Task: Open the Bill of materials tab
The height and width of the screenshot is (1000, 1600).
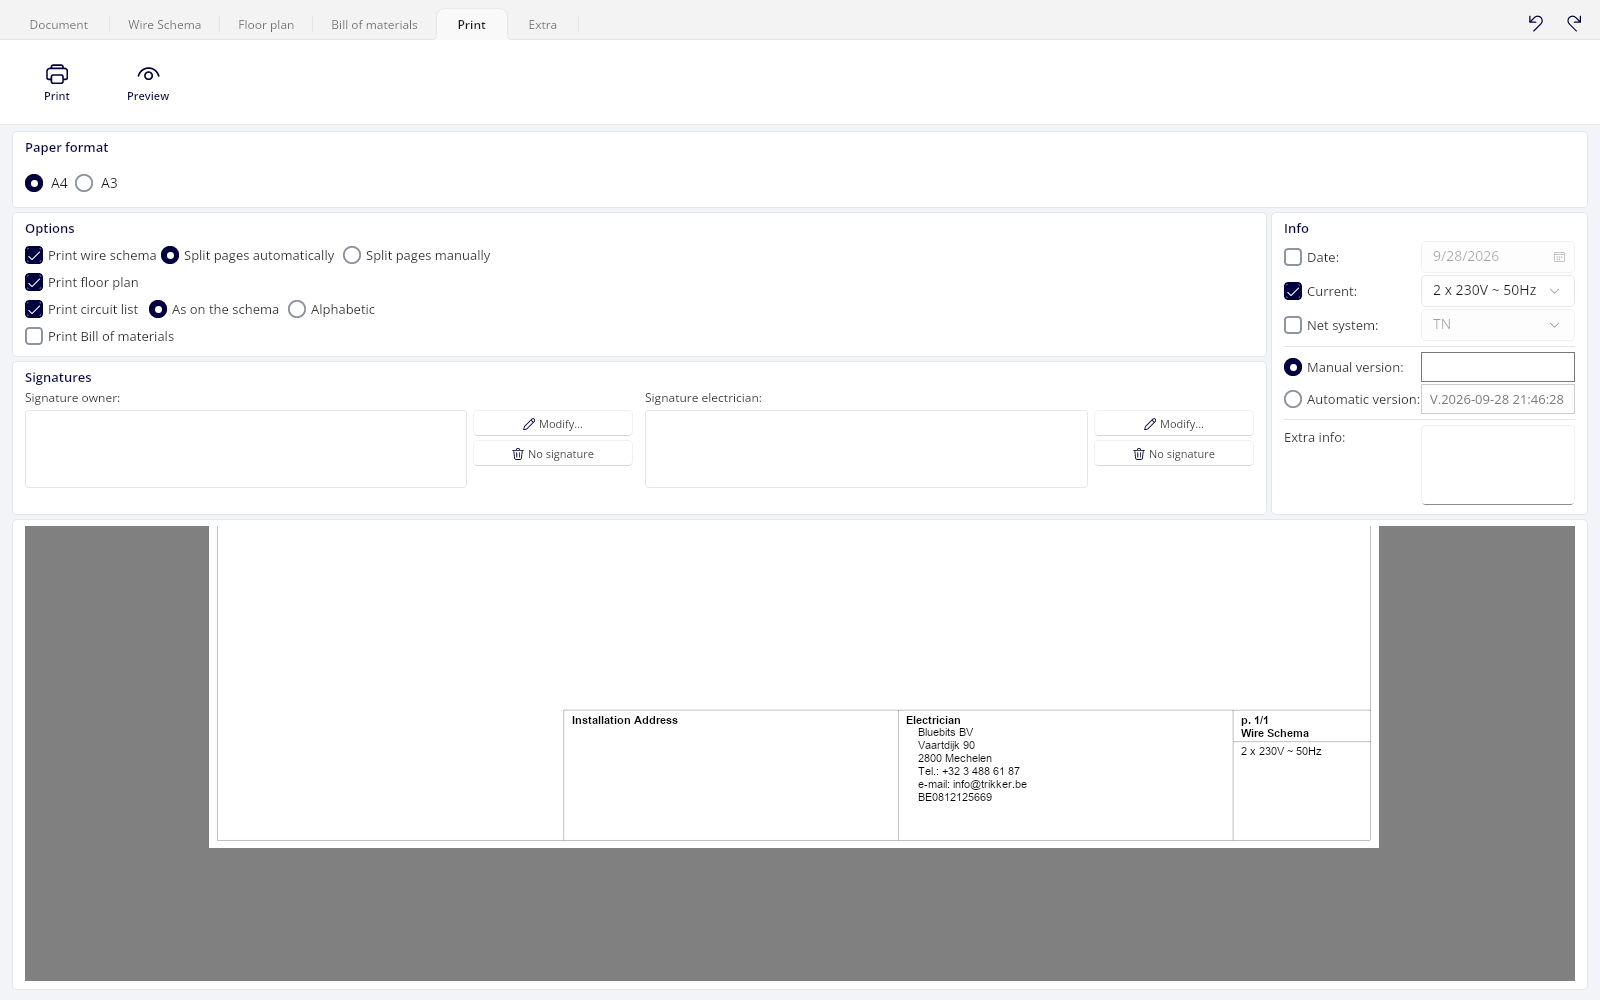Action: point(374,24)
